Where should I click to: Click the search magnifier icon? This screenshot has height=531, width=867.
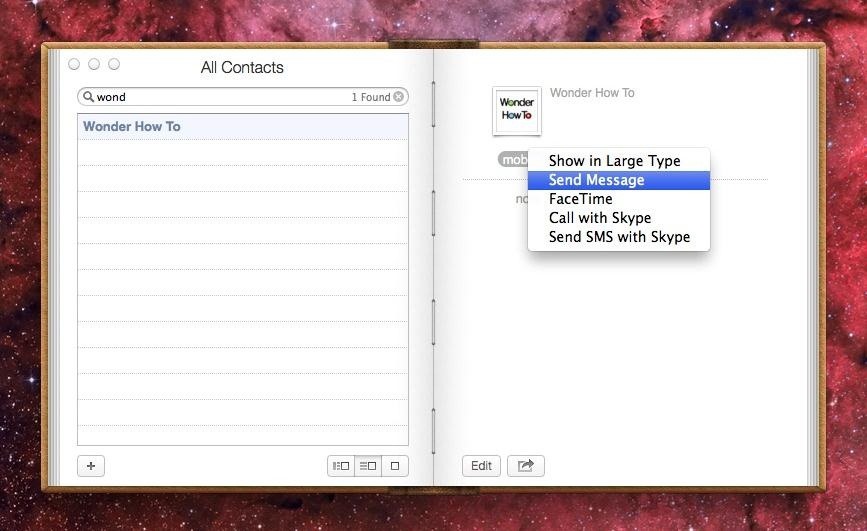(88, 97)
